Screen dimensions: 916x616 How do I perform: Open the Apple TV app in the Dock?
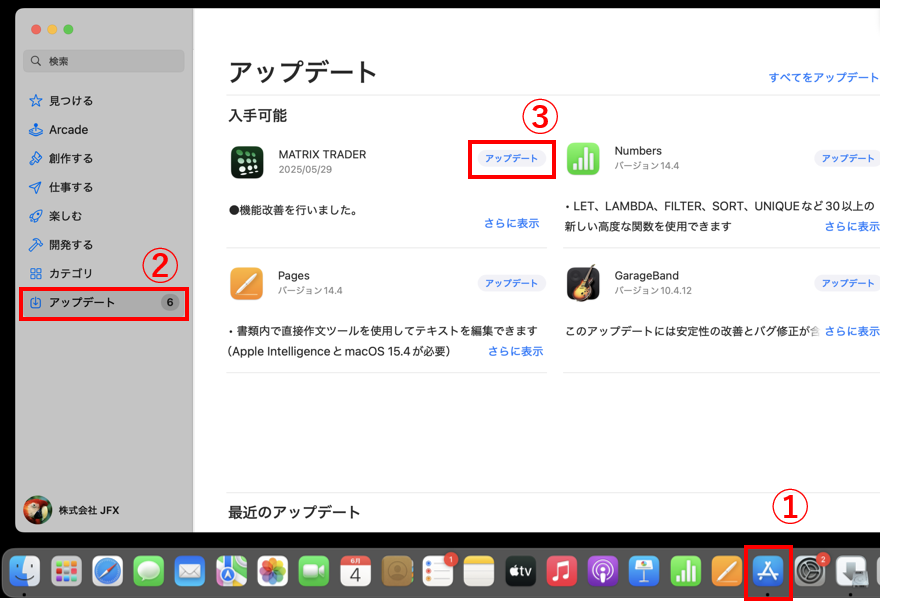click(x=521, y=570)
